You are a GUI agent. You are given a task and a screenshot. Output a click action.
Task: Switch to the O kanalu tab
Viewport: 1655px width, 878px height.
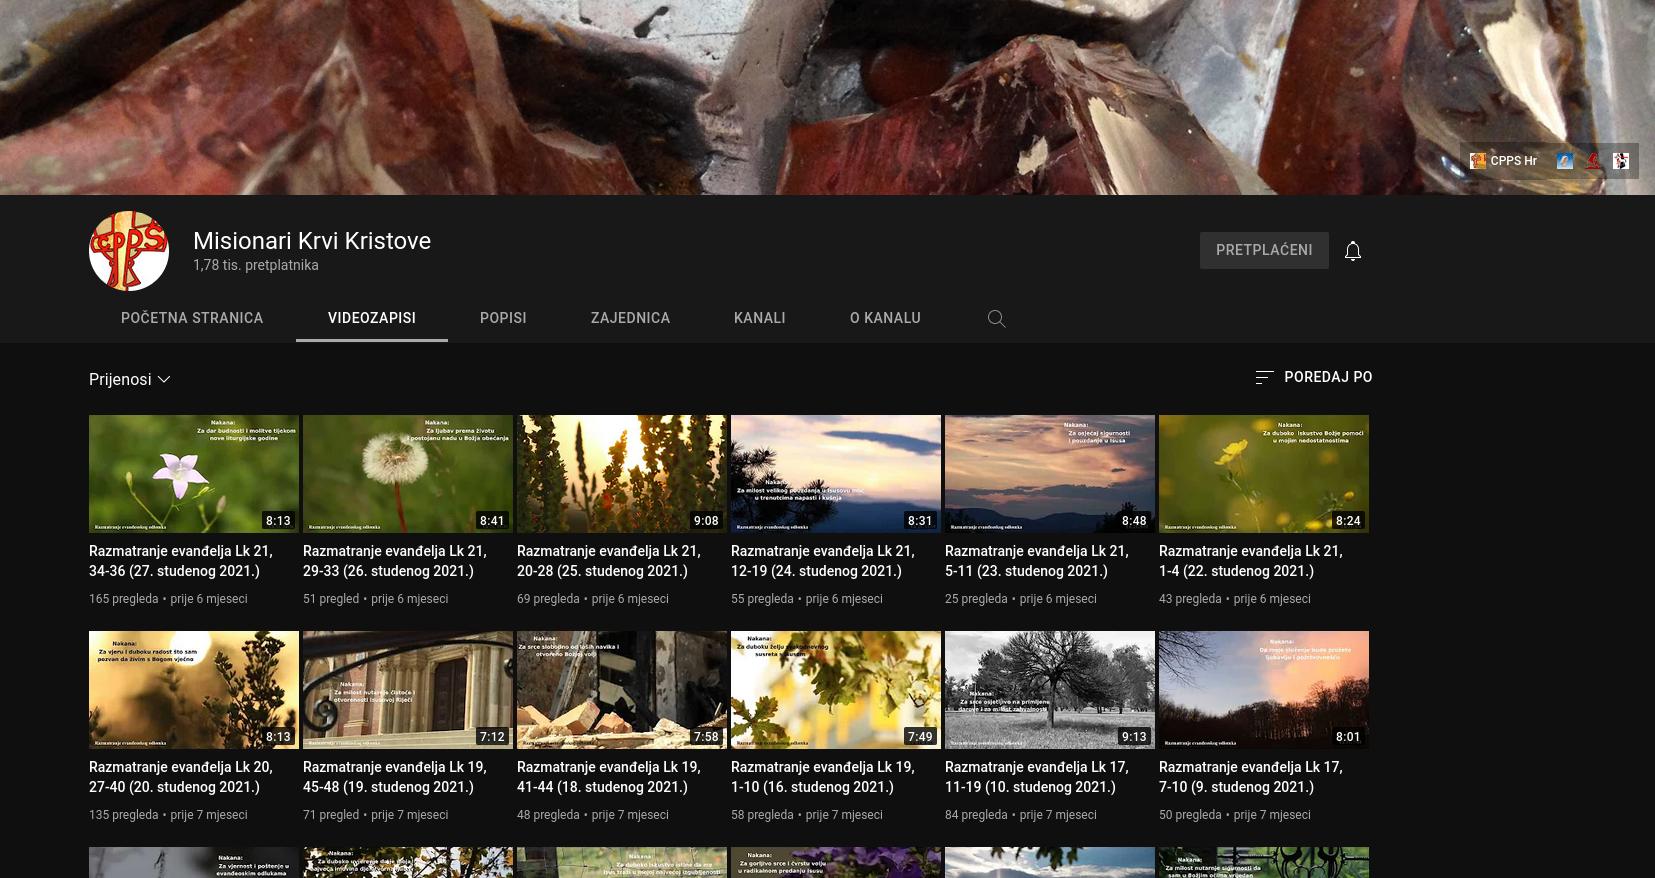(x=885, y=318)
